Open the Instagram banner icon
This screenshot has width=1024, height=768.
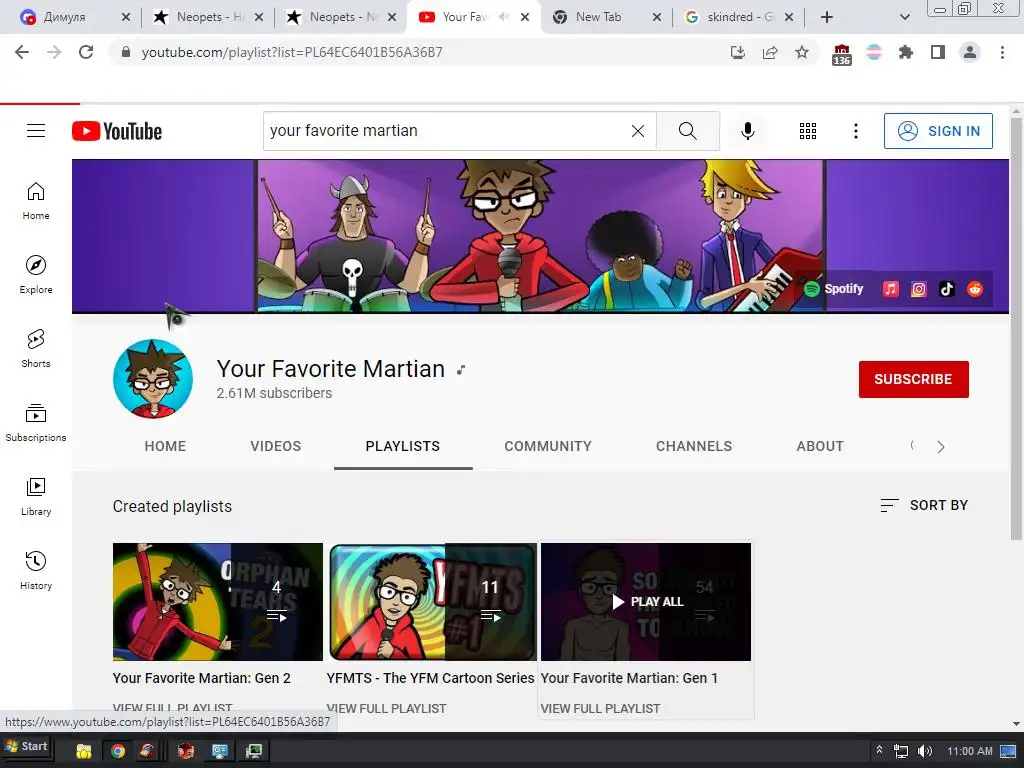click(x=919, y=289)
